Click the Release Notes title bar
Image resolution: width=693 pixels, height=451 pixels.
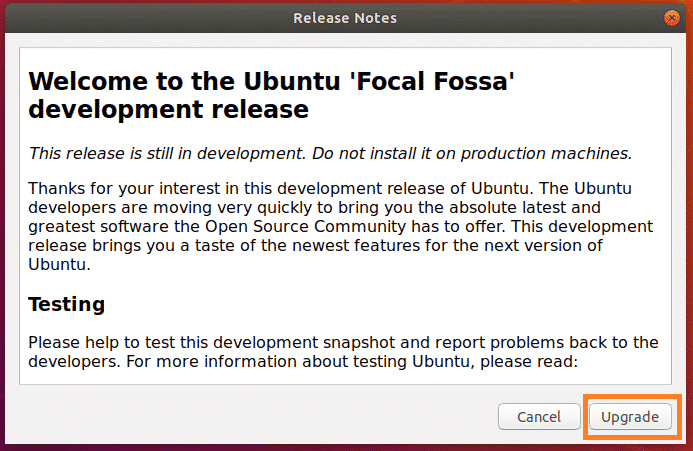click(x=345, y=17)
